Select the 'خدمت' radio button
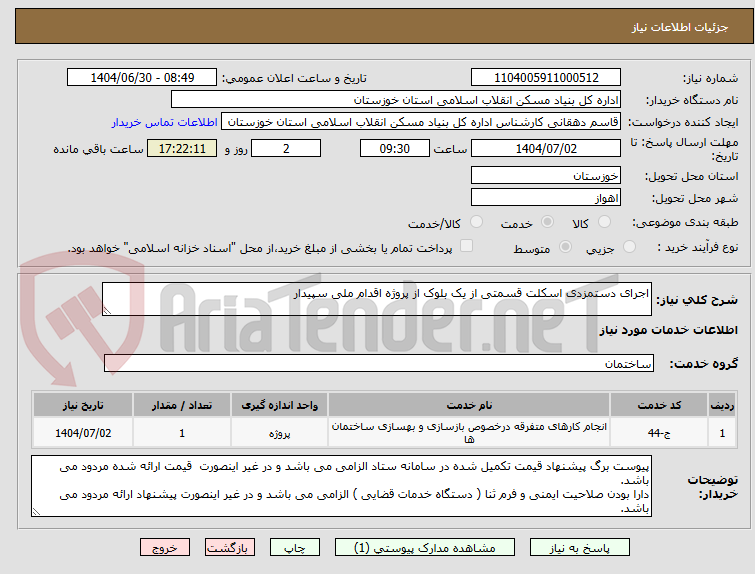 pos(547,222)
